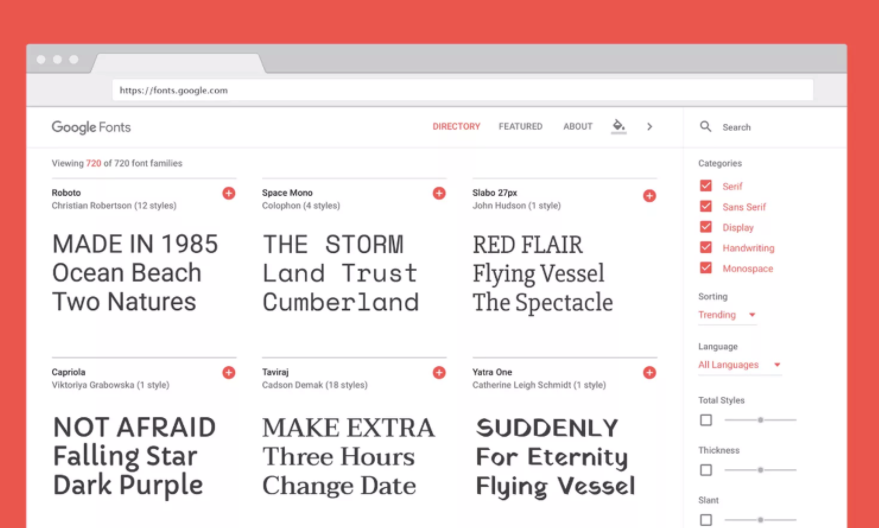
Task: Open the Space Mono font family name
Action: (x=287, y=192)
